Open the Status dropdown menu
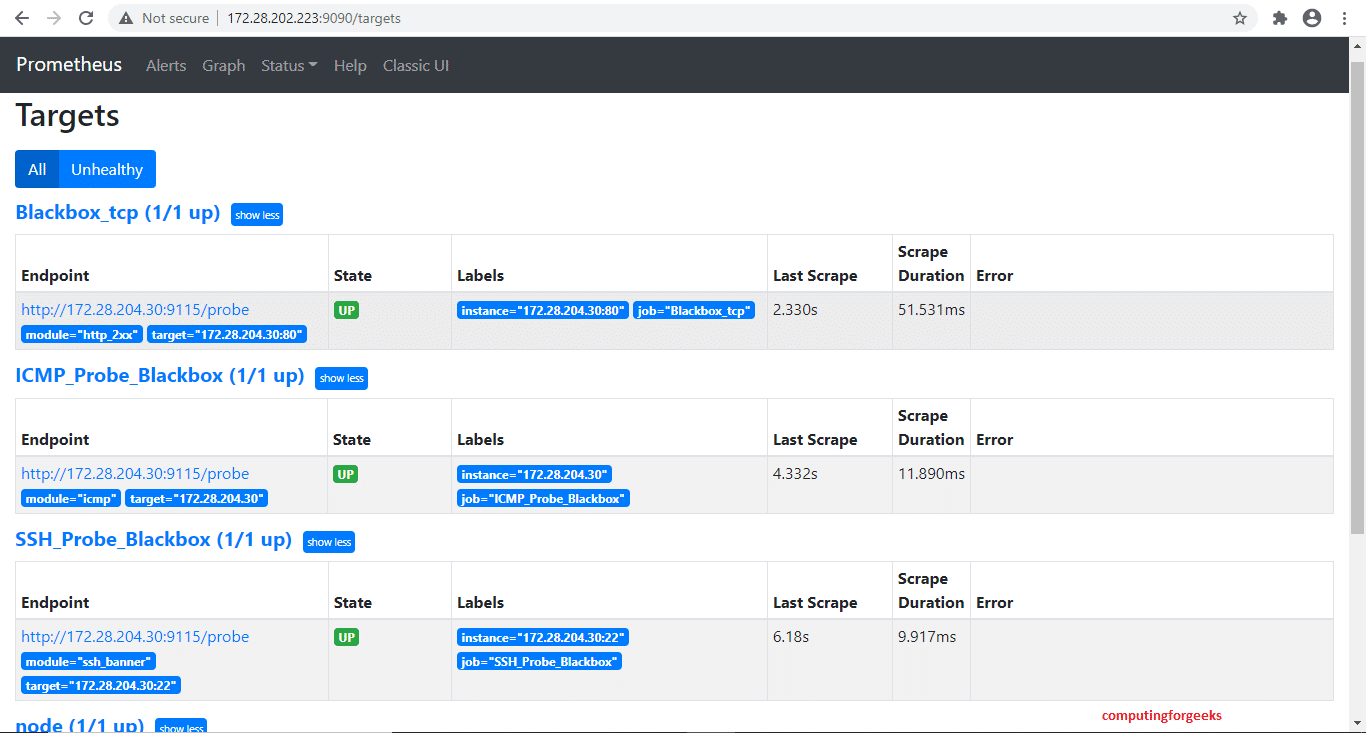 click(288, 65)
